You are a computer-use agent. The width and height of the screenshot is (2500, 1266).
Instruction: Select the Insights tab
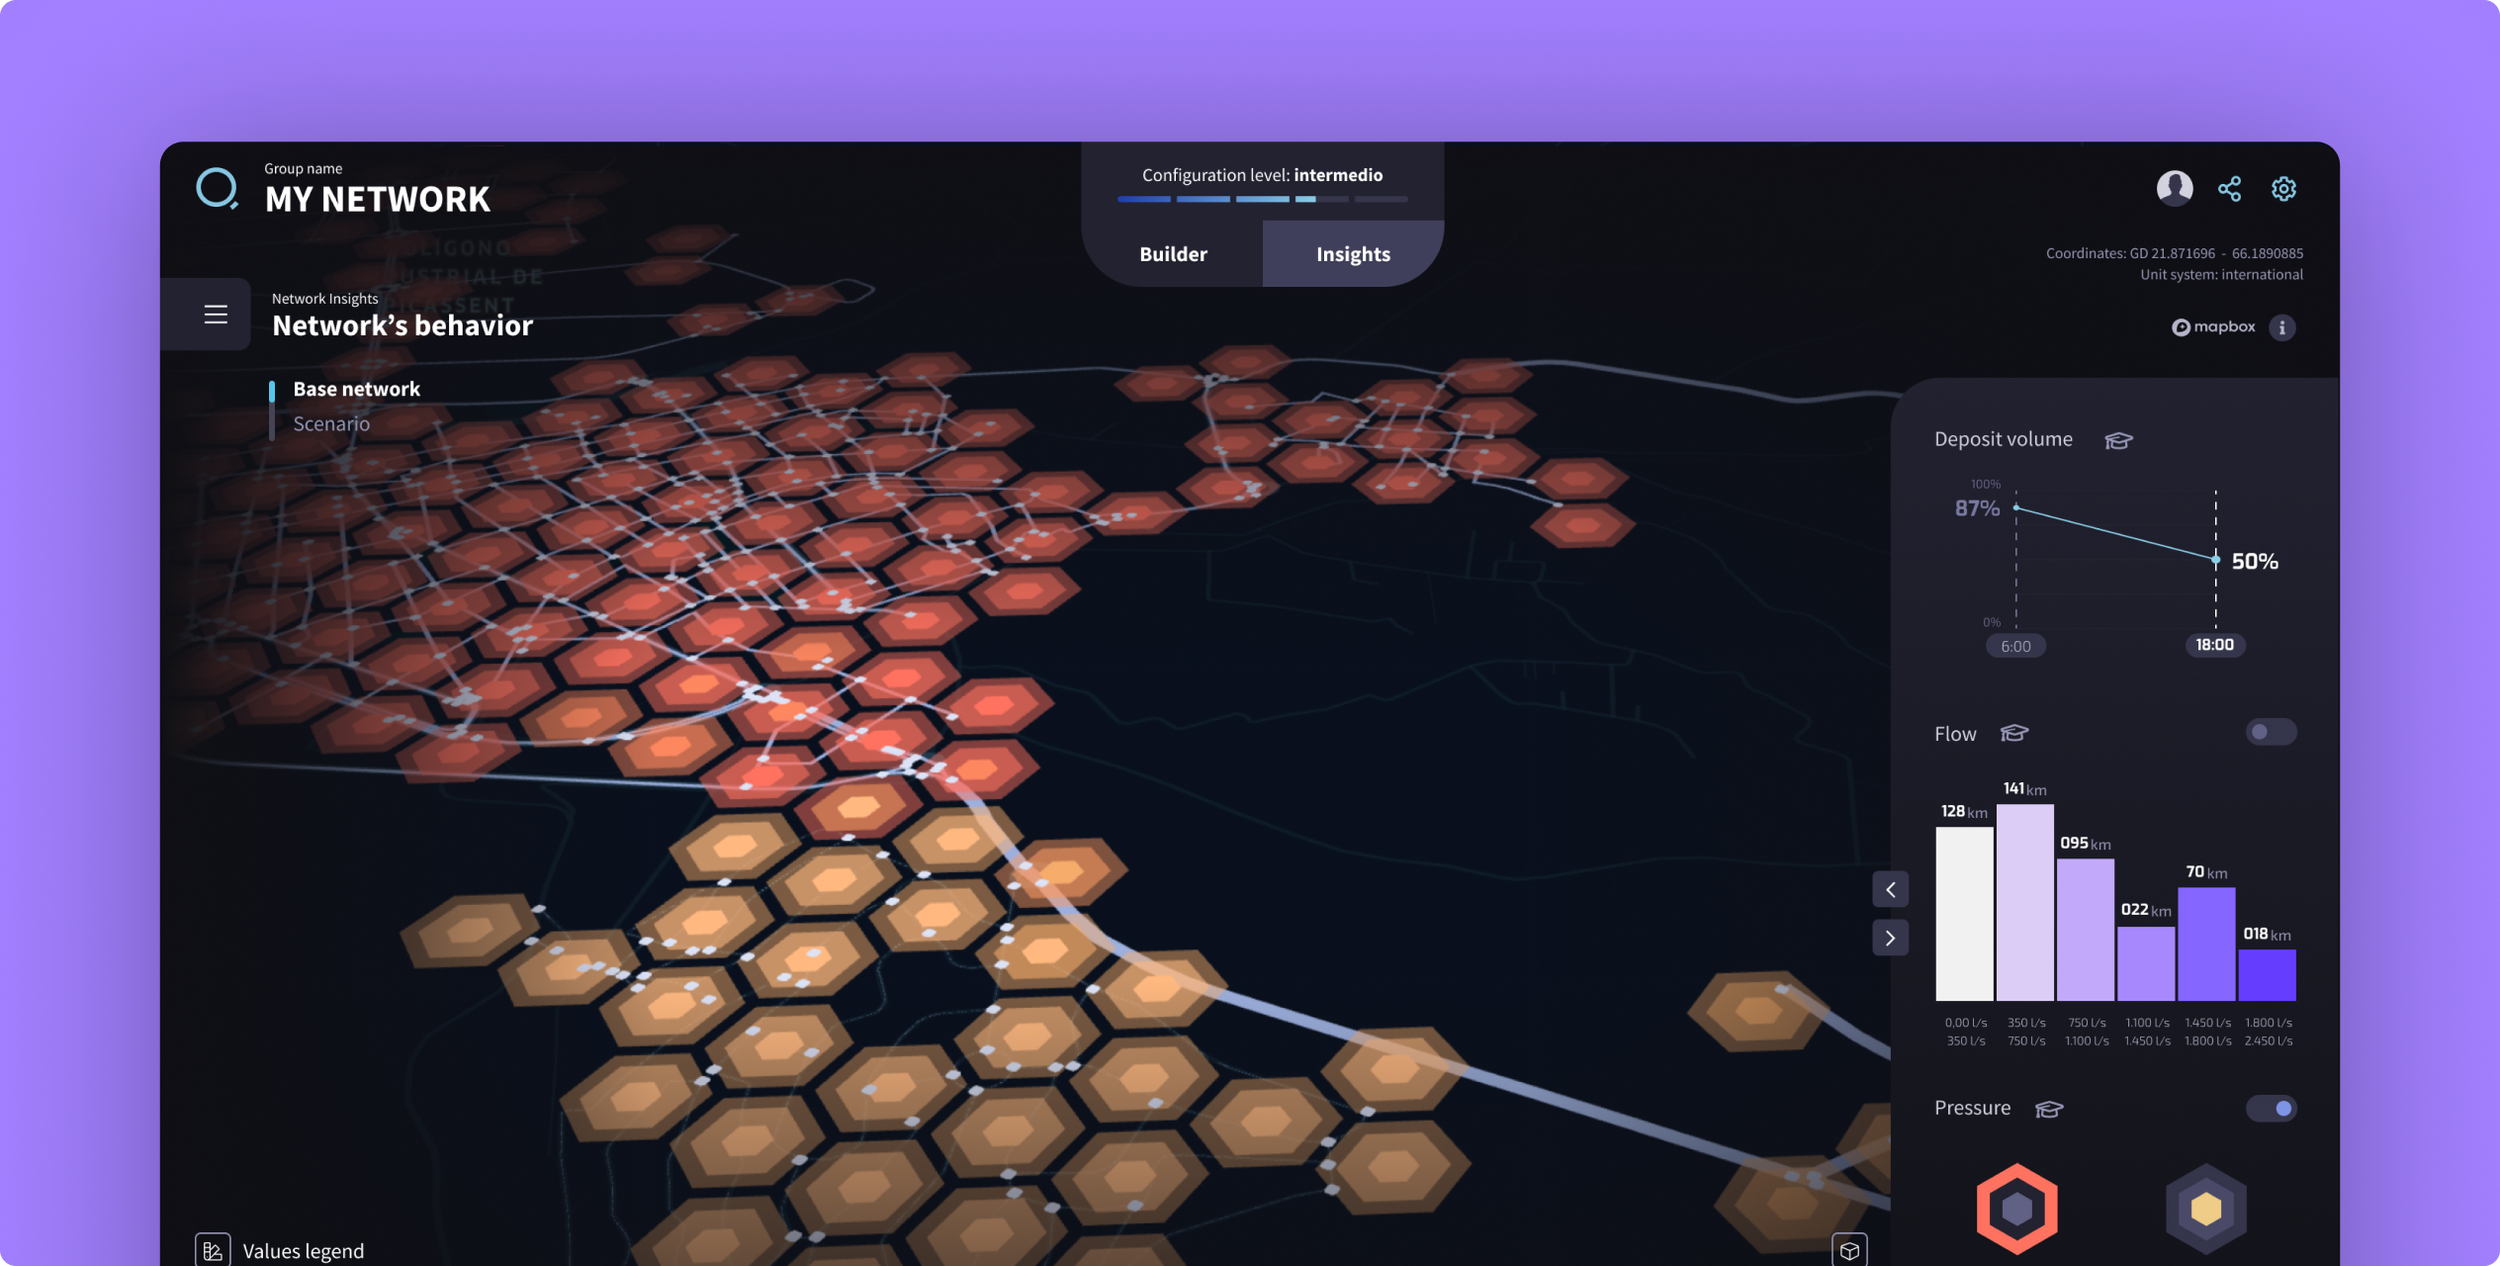click(x=1352, y=254)
